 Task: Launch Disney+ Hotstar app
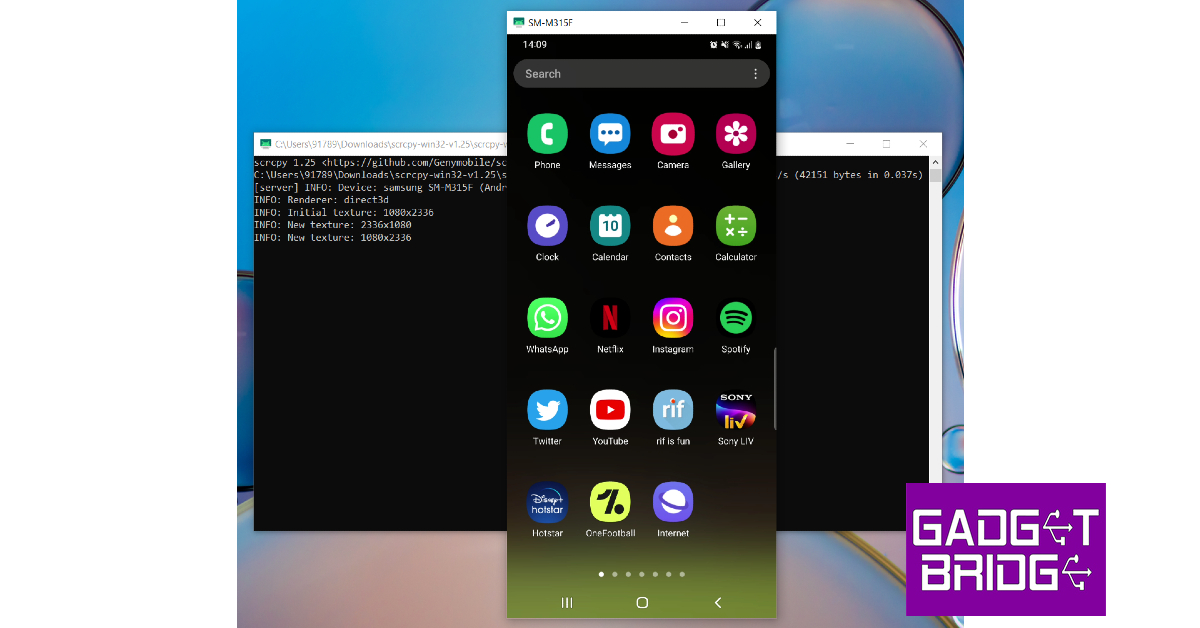point(547,502)
